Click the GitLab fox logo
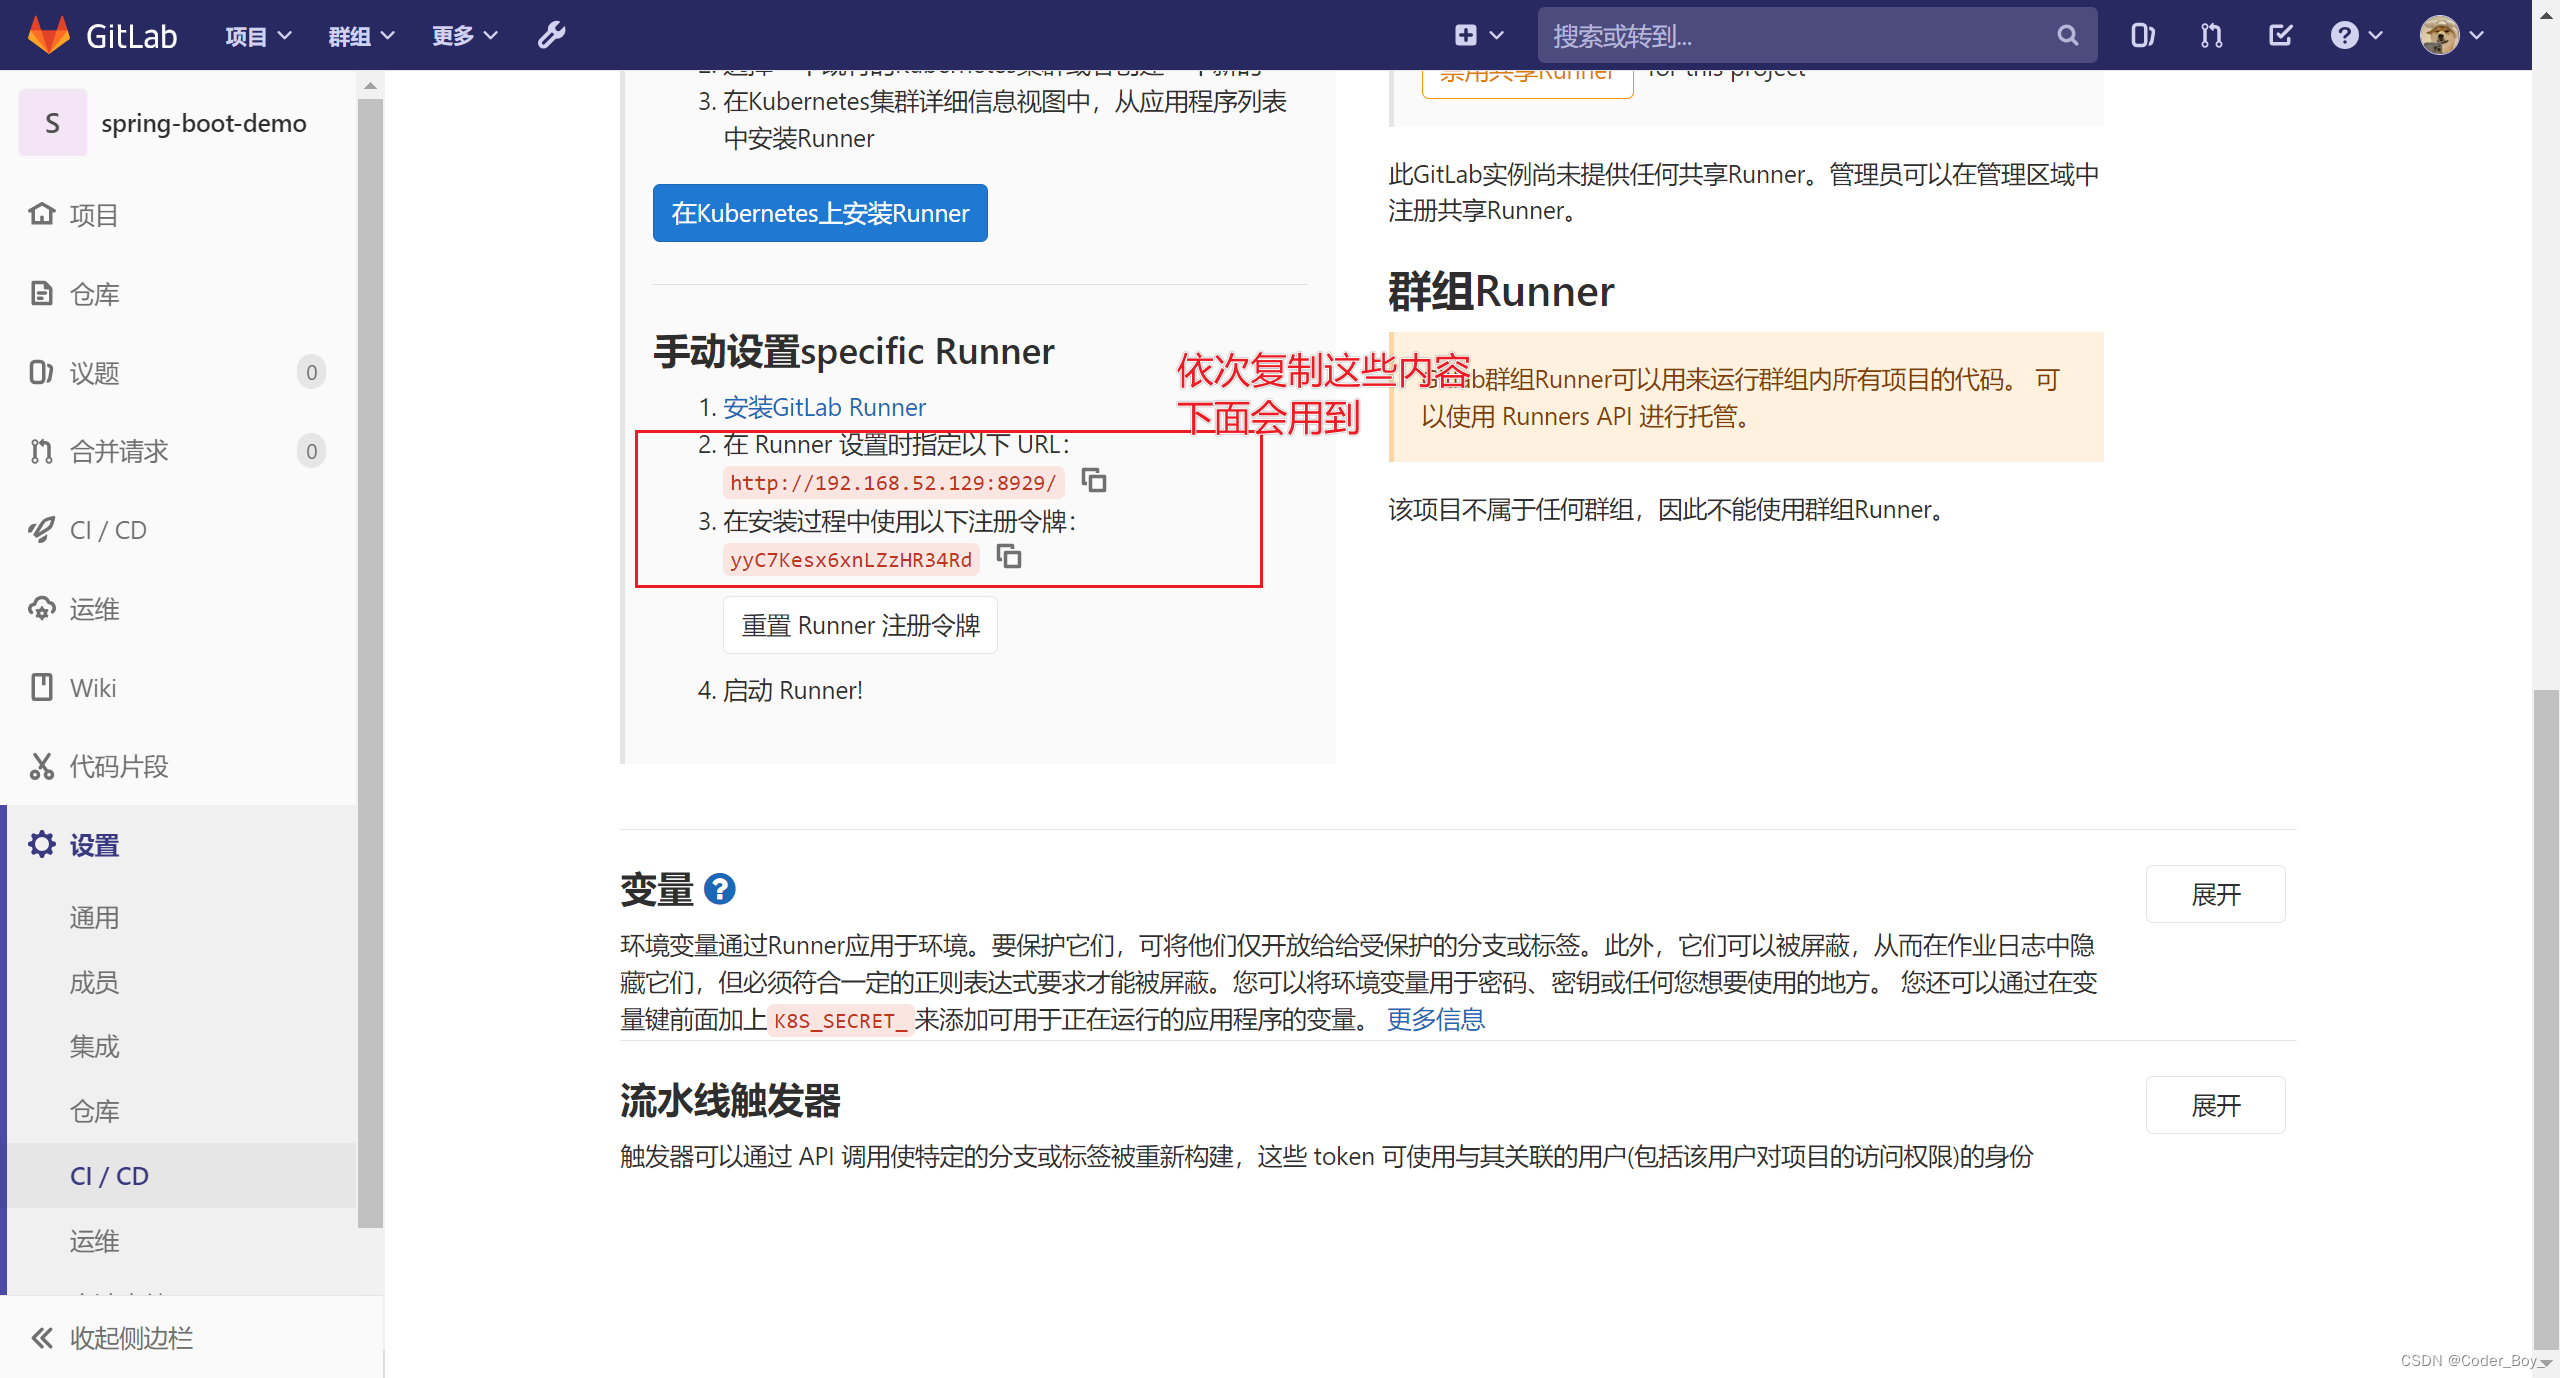Screen dimensions: 2560x1378 tap(48, 35)
